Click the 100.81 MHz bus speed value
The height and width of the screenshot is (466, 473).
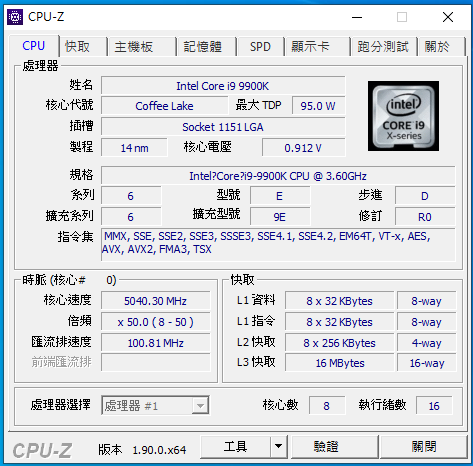[156, 343]
